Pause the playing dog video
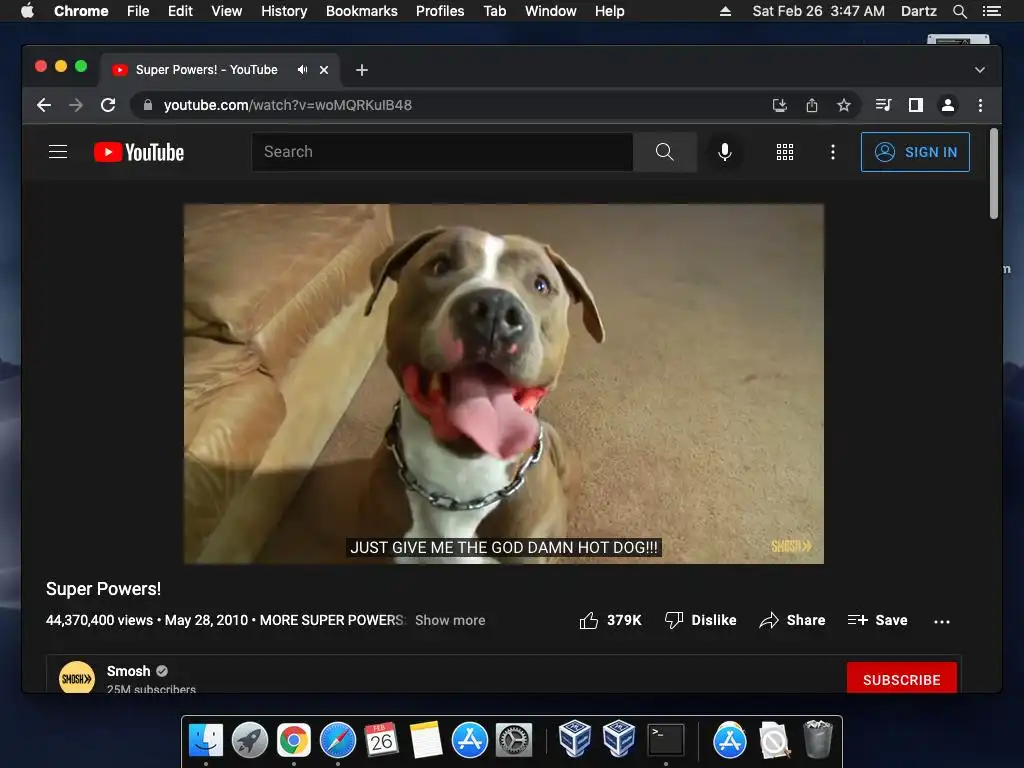 coord(504,383)
